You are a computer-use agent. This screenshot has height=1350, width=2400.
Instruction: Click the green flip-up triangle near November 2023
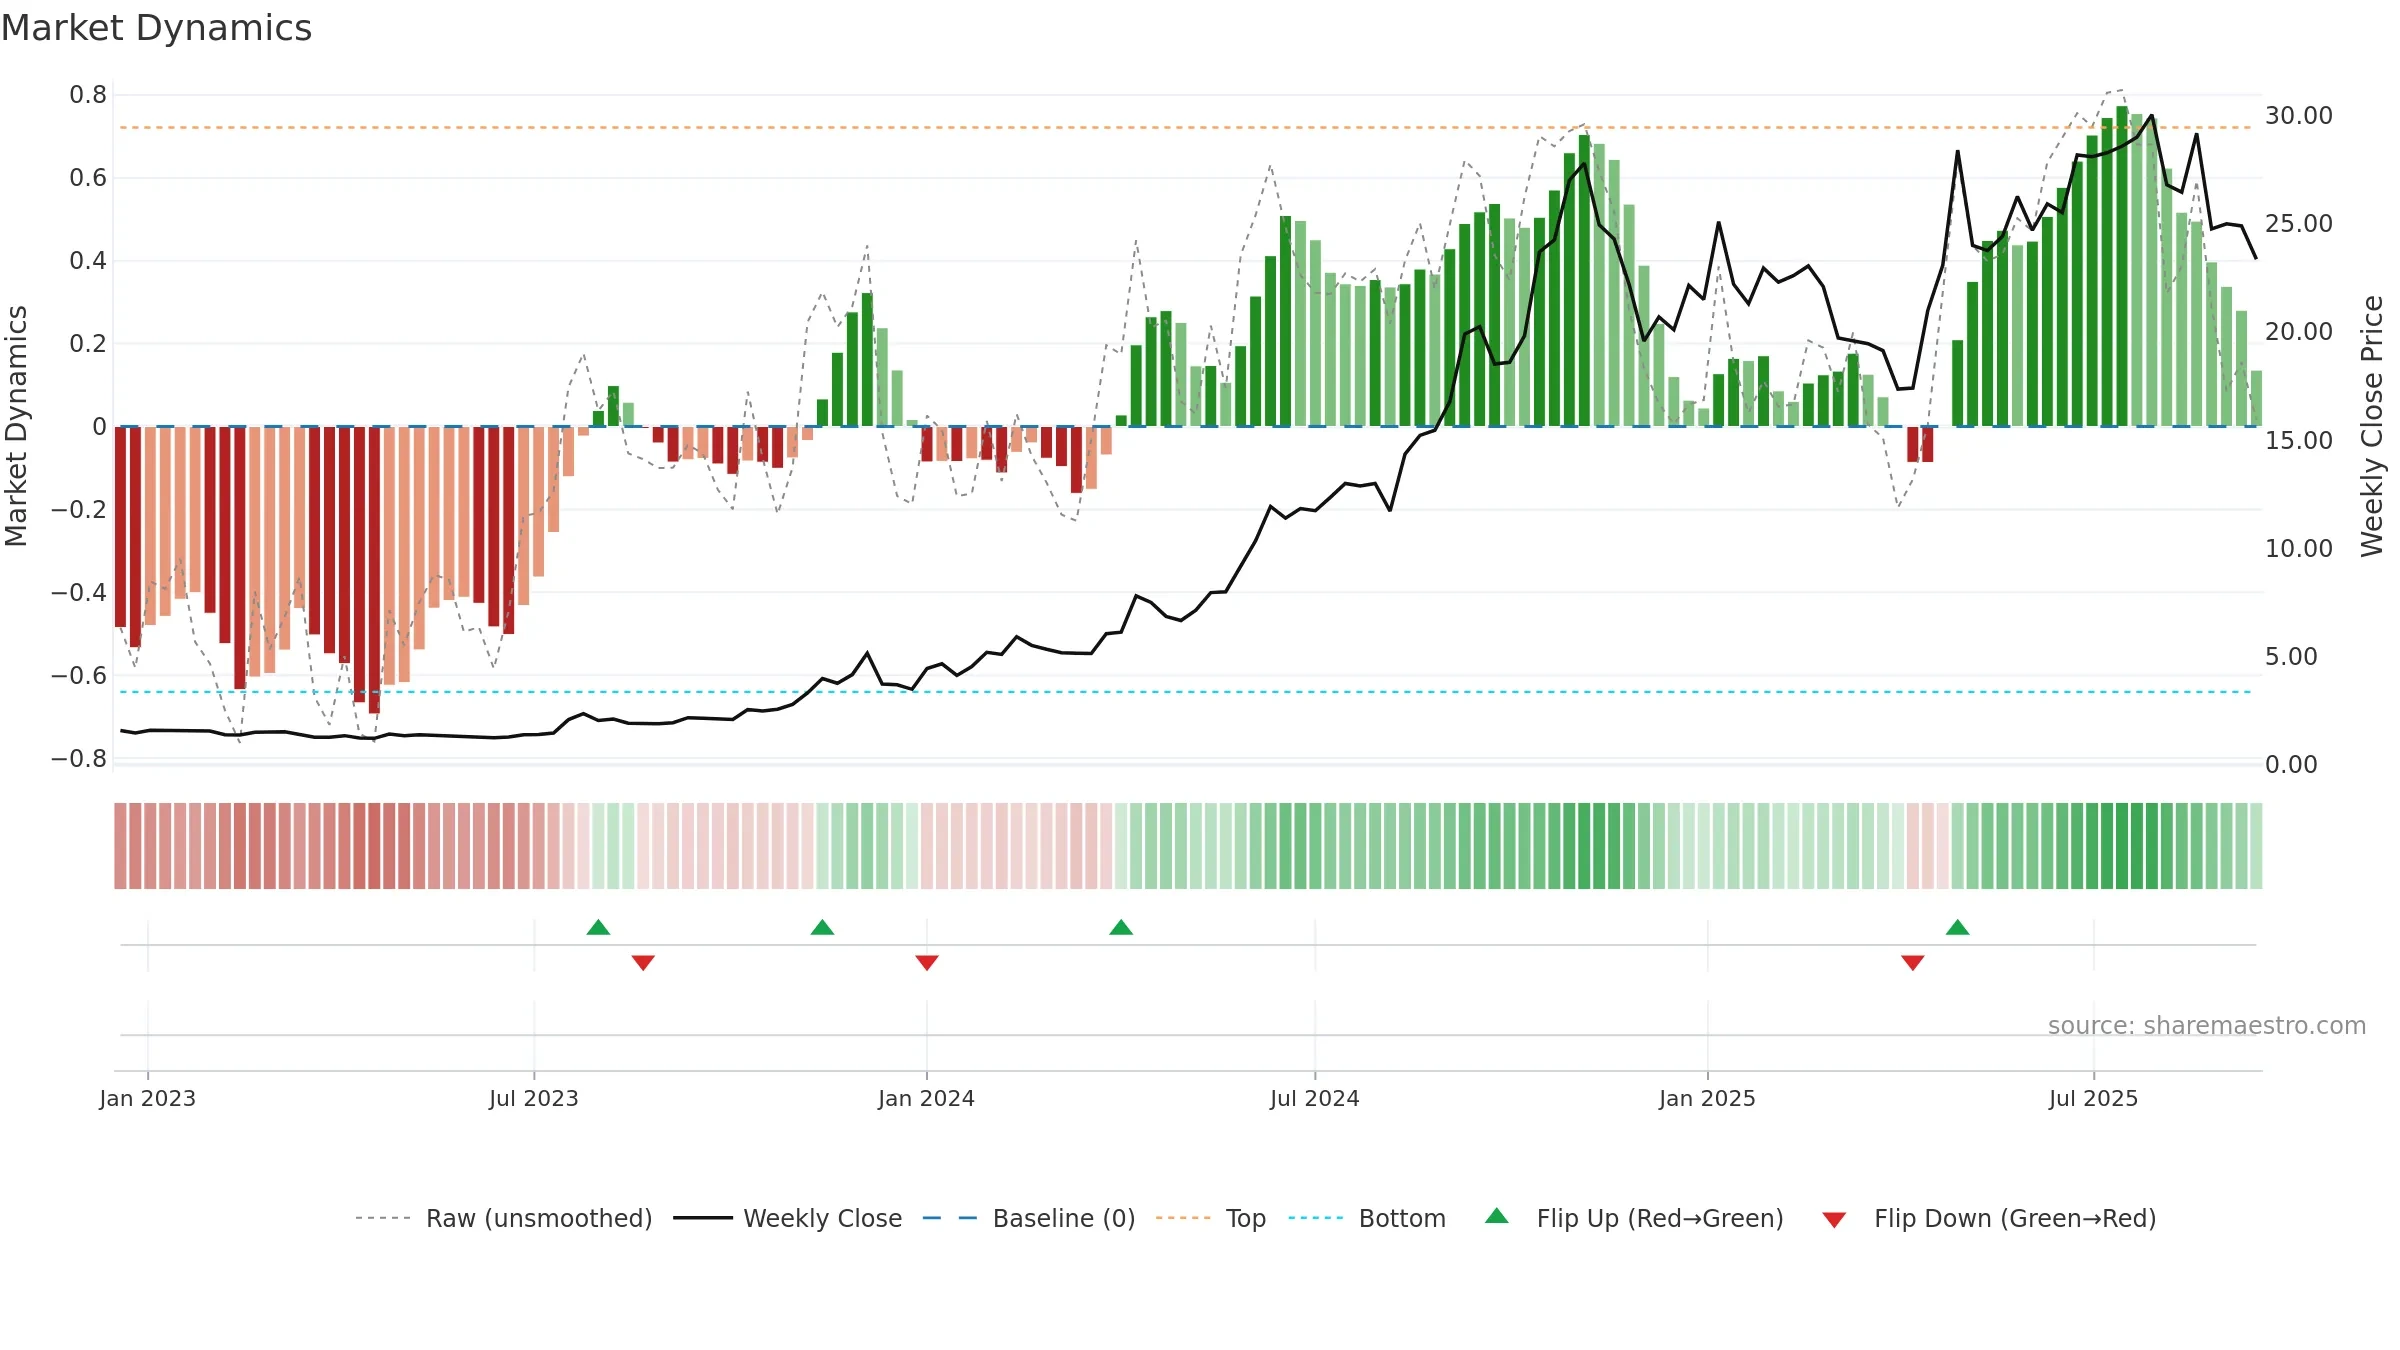[822, 927]
